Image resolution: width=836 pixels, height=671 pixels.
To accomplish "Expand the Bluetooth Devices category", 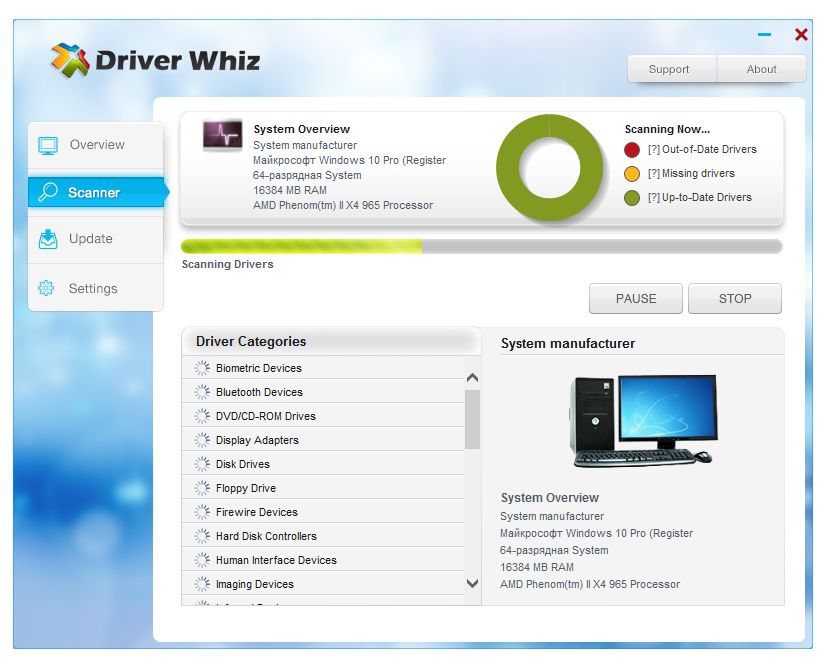I will click(x=260, y=392).
